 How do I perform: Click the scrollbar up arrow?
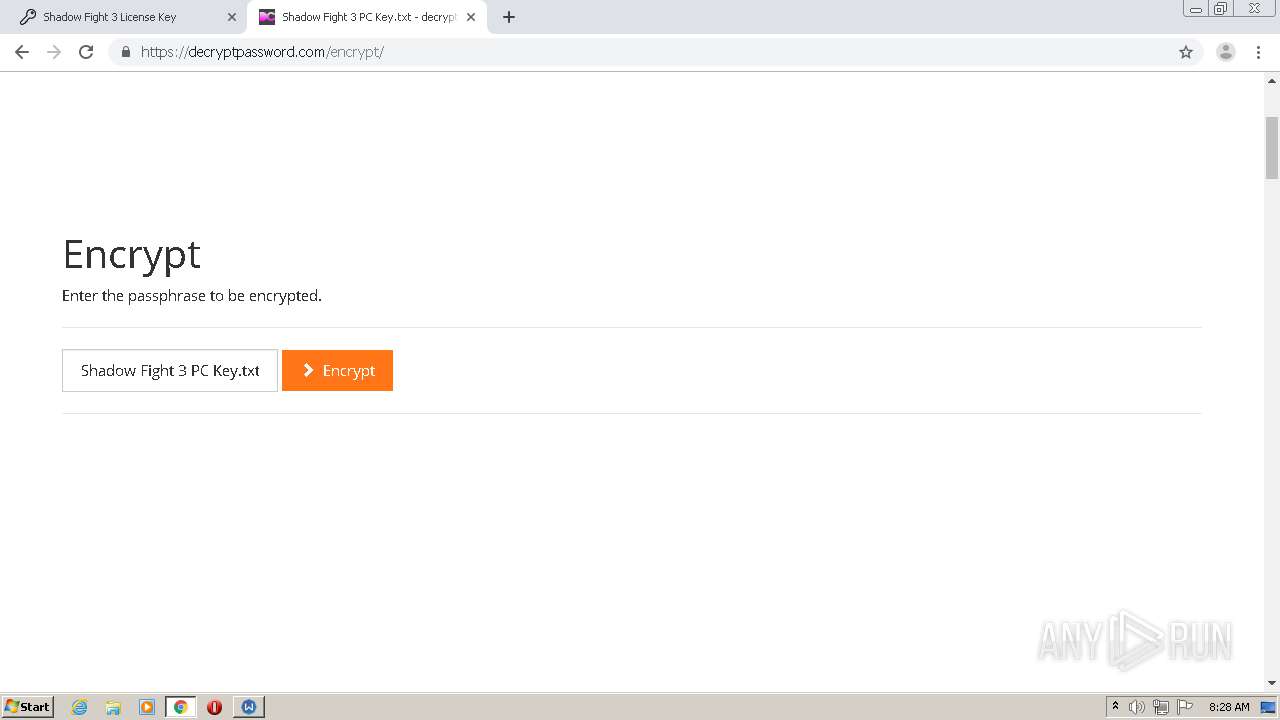(x=1272, y=80)
